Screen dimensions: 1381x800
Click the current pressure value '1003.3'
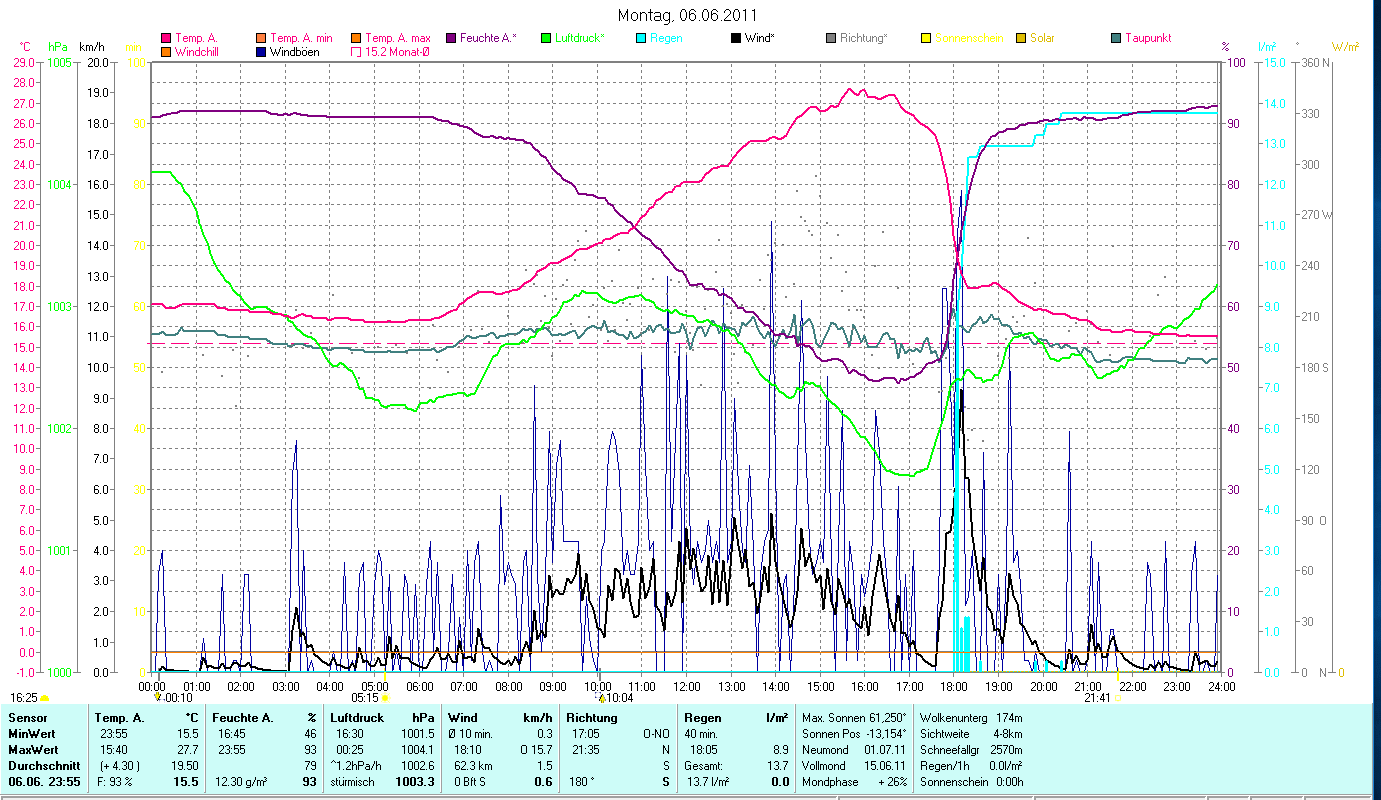coord(415,781)
